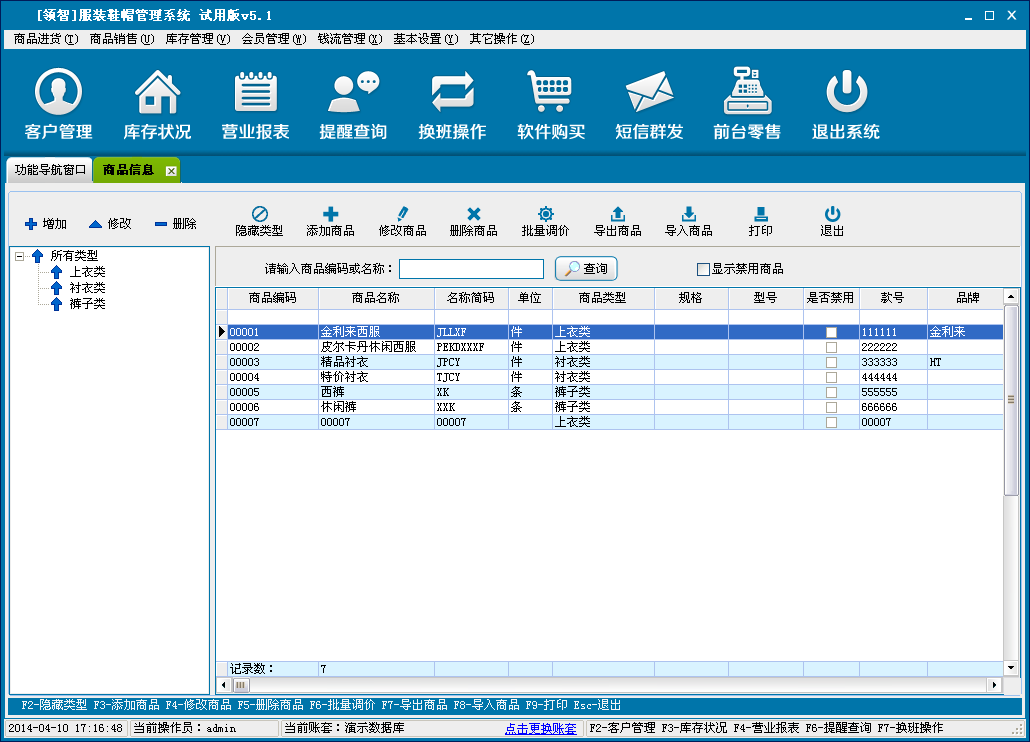Select 衬衣类 in the category tree
The width and height of the screenshot is (1030, 742).
click(87, 288)
